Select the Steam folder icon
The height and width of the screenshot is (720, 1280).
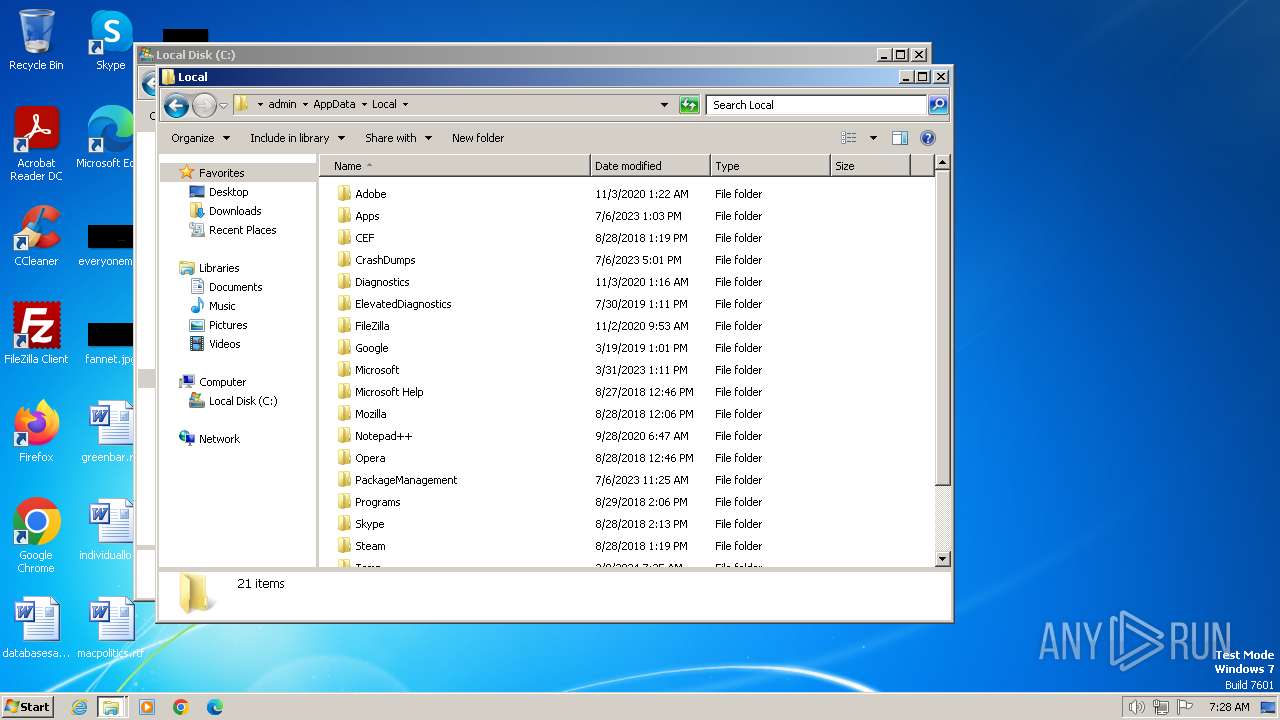344,546
